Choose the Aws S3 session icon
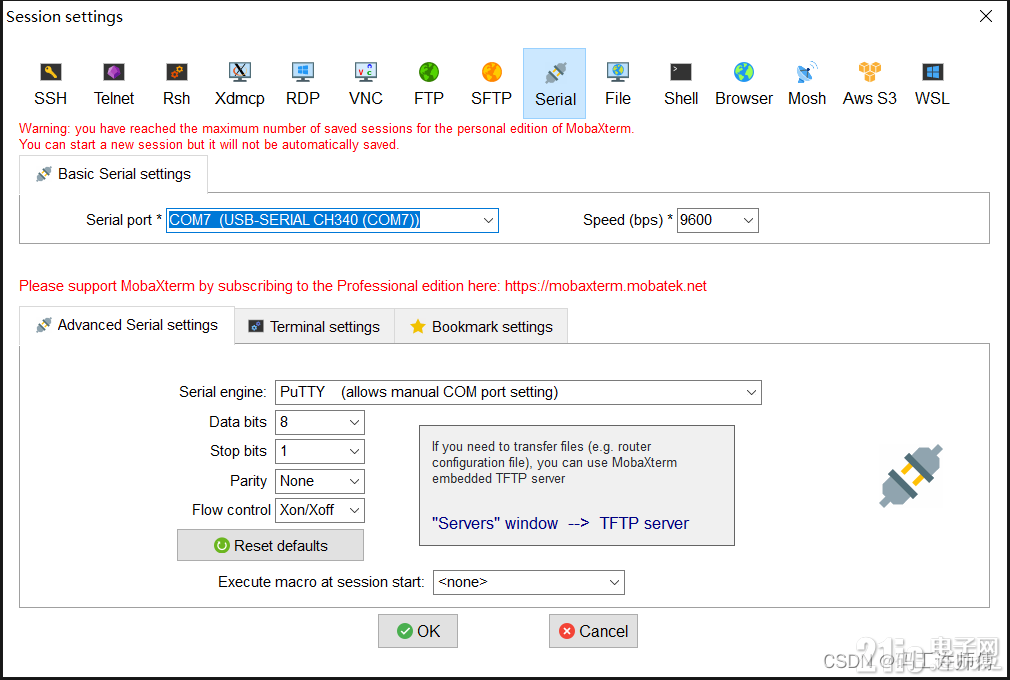Viewport: 1010px width, 680px height. (x=870, y=84)
